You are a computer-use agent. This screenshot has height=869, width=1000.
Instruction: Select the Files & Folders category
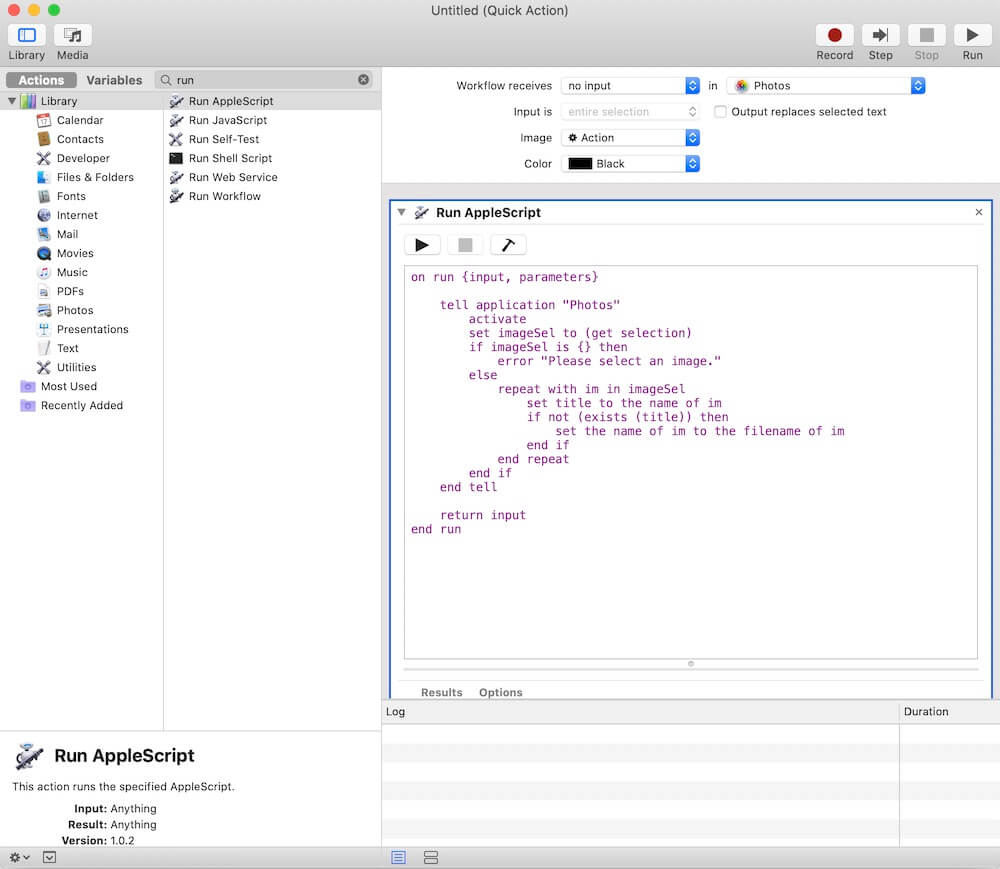click(95, 177)
